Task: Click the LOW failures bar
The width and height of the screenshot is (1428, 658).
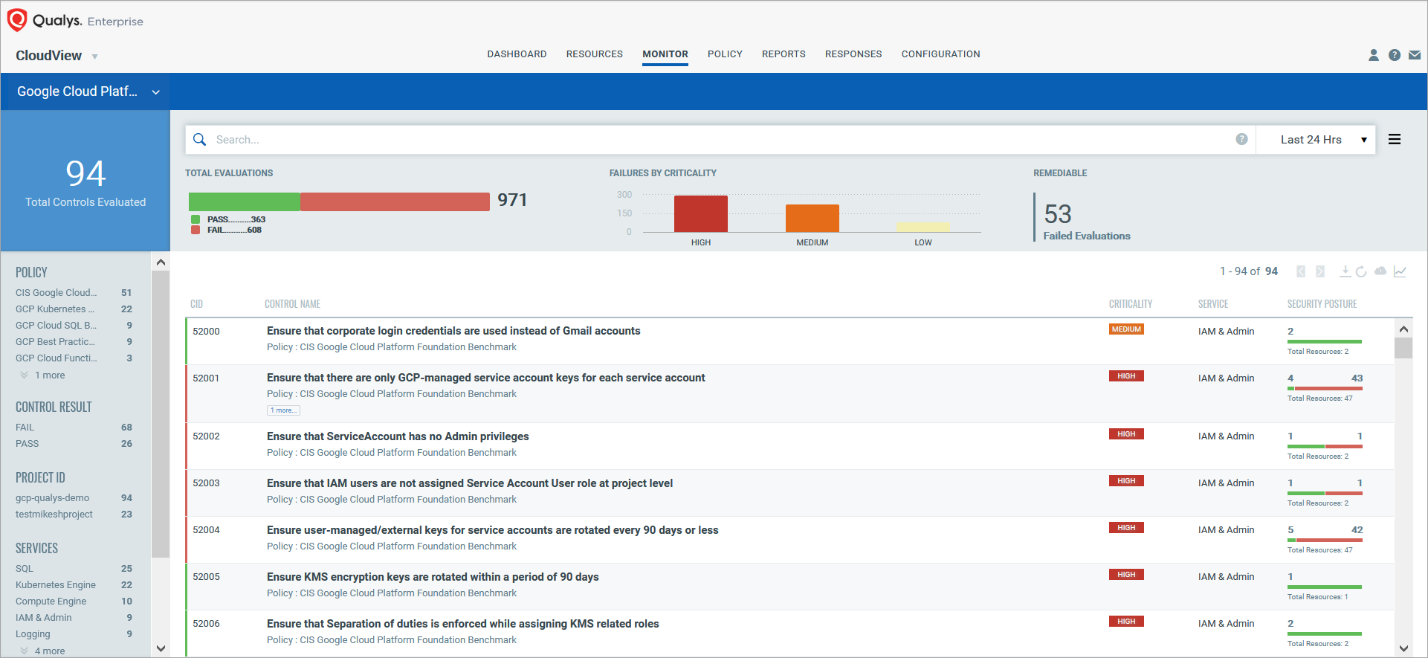Action: pyautogui.click(x=923, y=227)
